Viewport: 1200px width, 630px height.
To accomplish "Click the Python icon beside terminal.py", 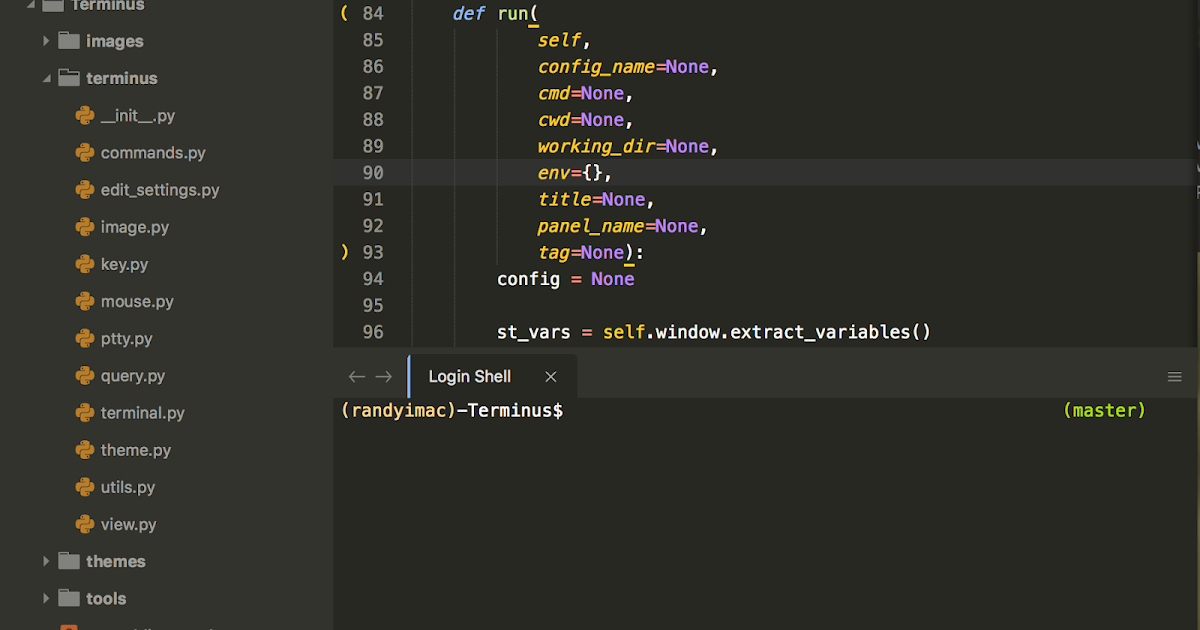I will tap(85, 413).
